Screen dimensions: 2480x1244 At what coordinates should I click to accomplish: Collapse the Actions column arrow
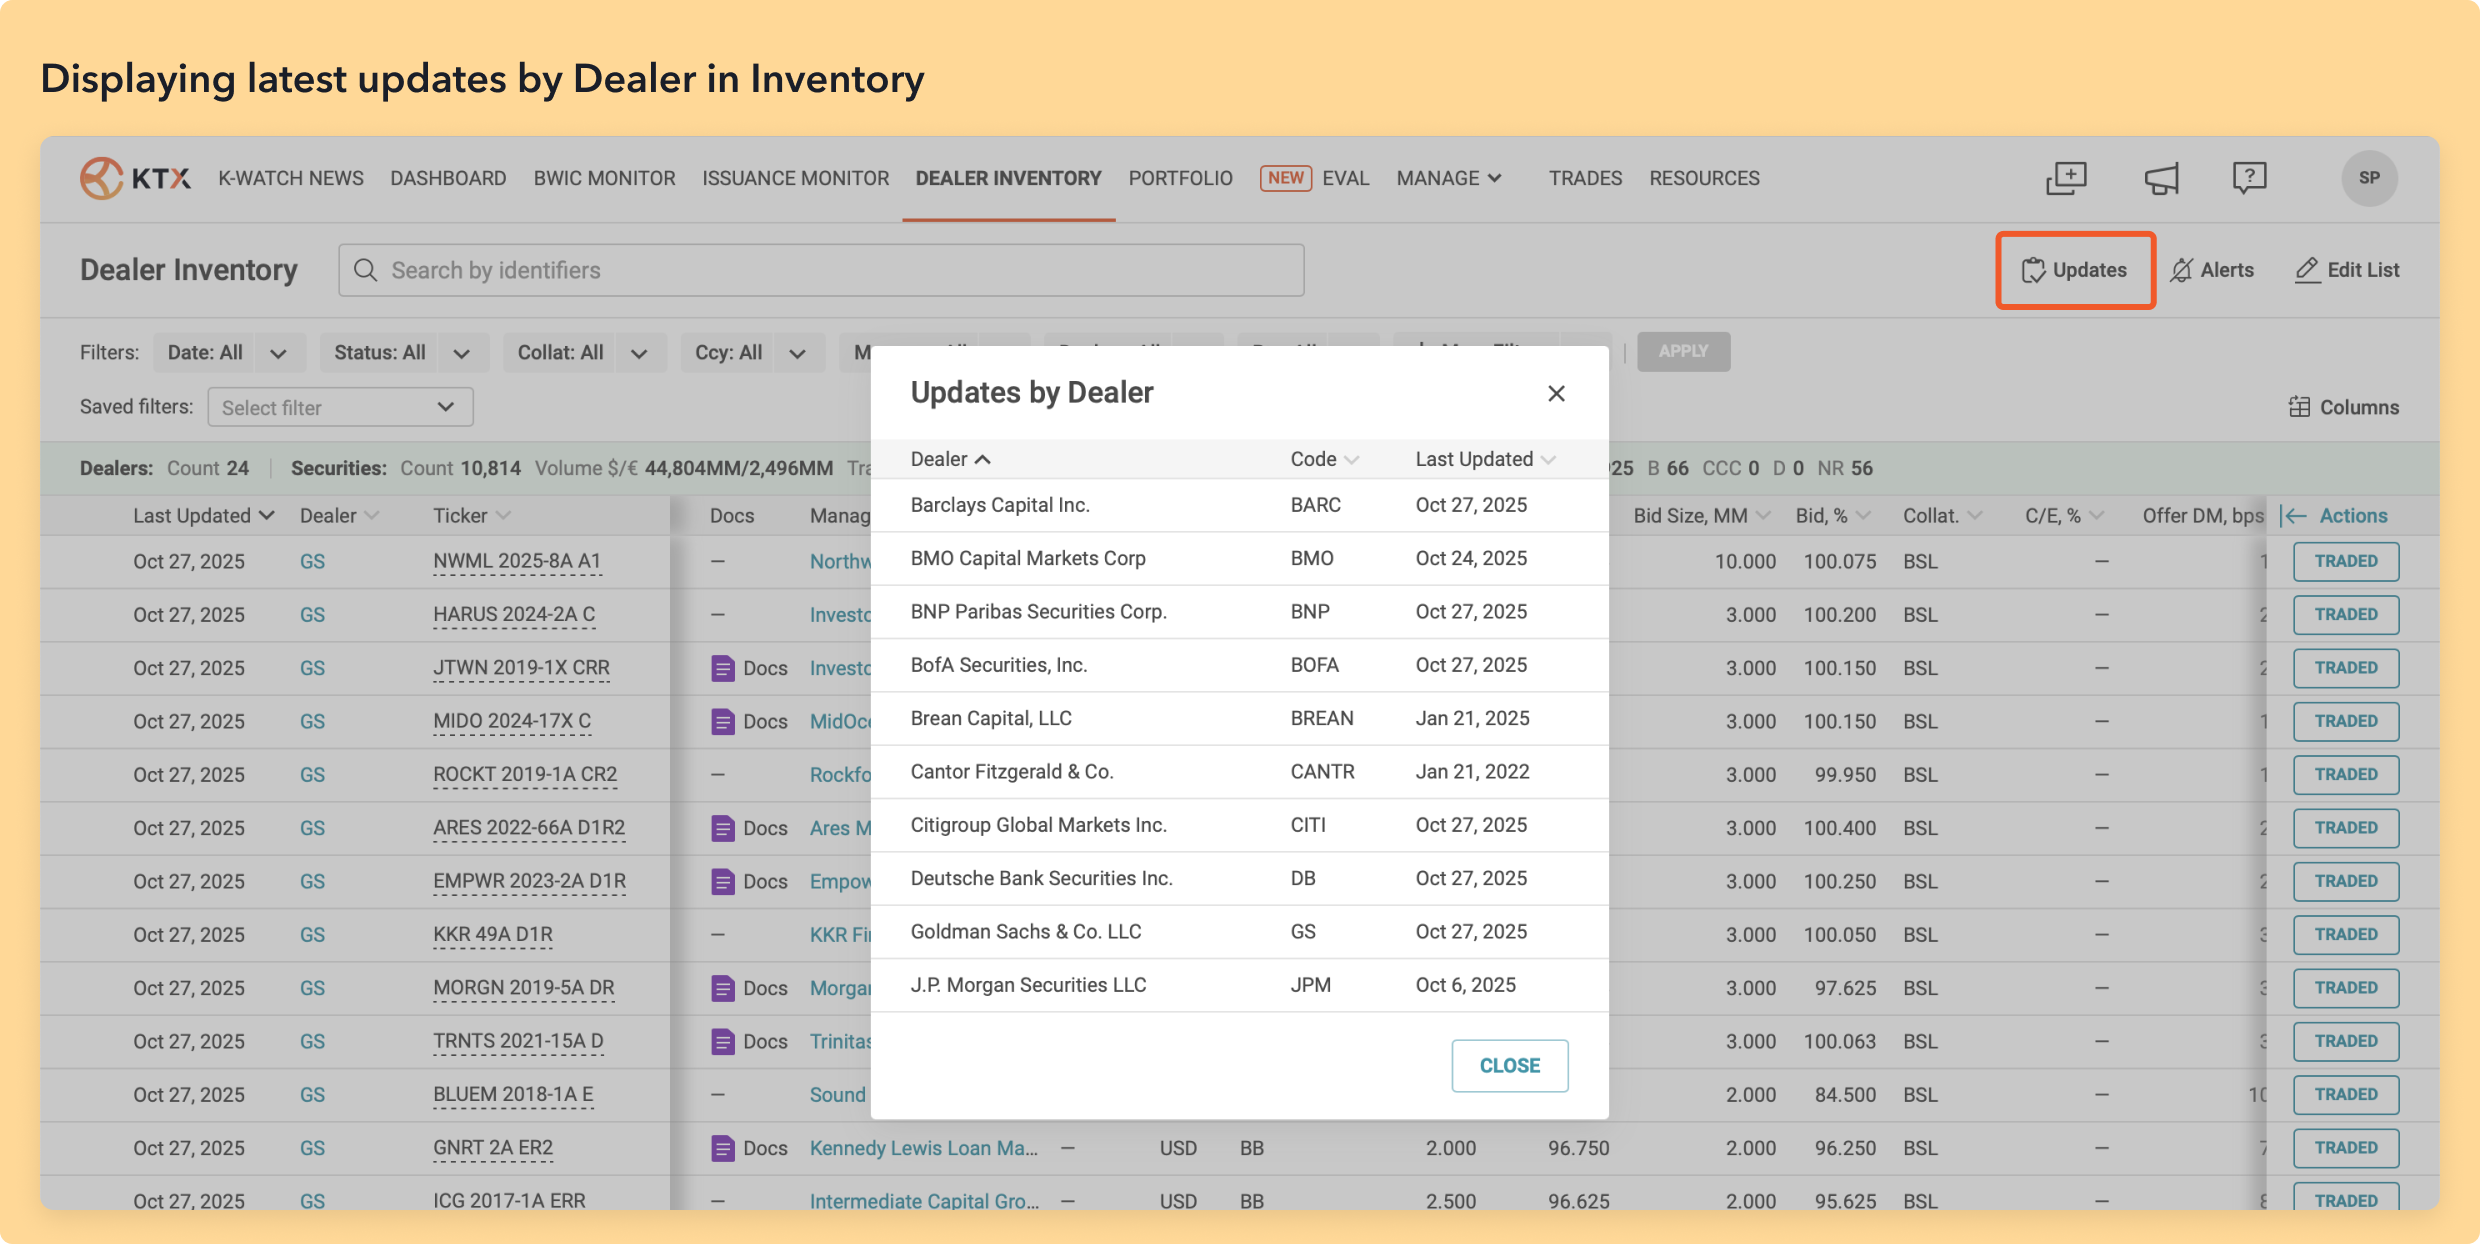[2294, 516]
